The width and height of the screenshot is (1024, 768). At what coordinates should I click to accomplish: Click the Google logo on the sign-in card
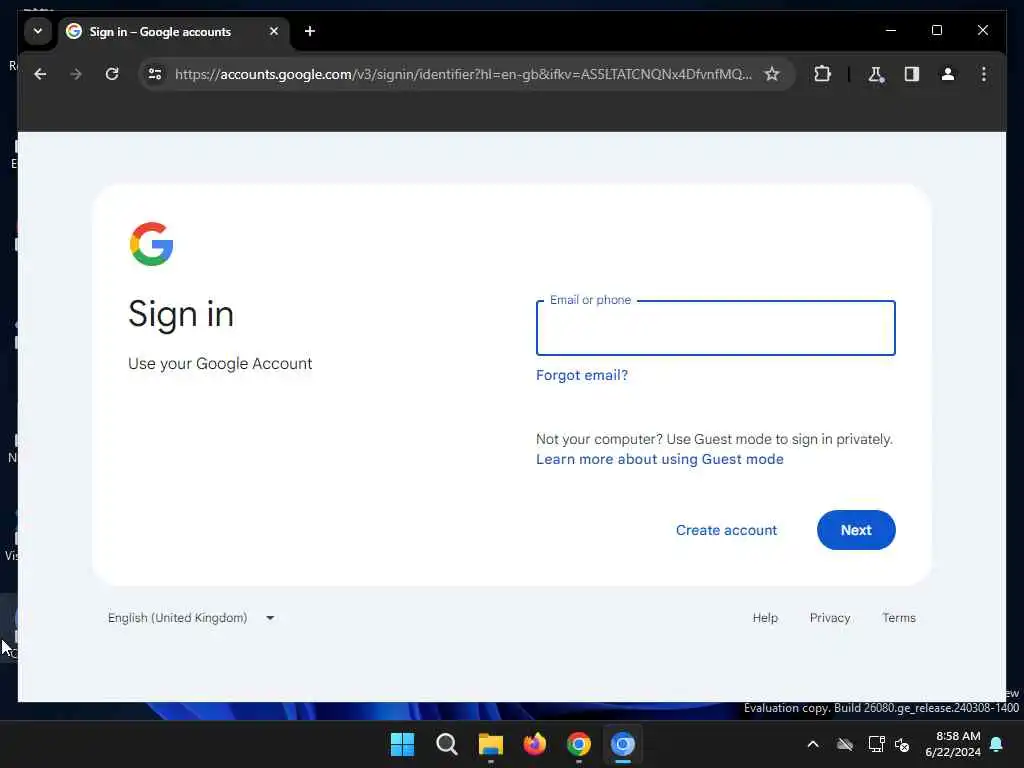tap(152, 244)
